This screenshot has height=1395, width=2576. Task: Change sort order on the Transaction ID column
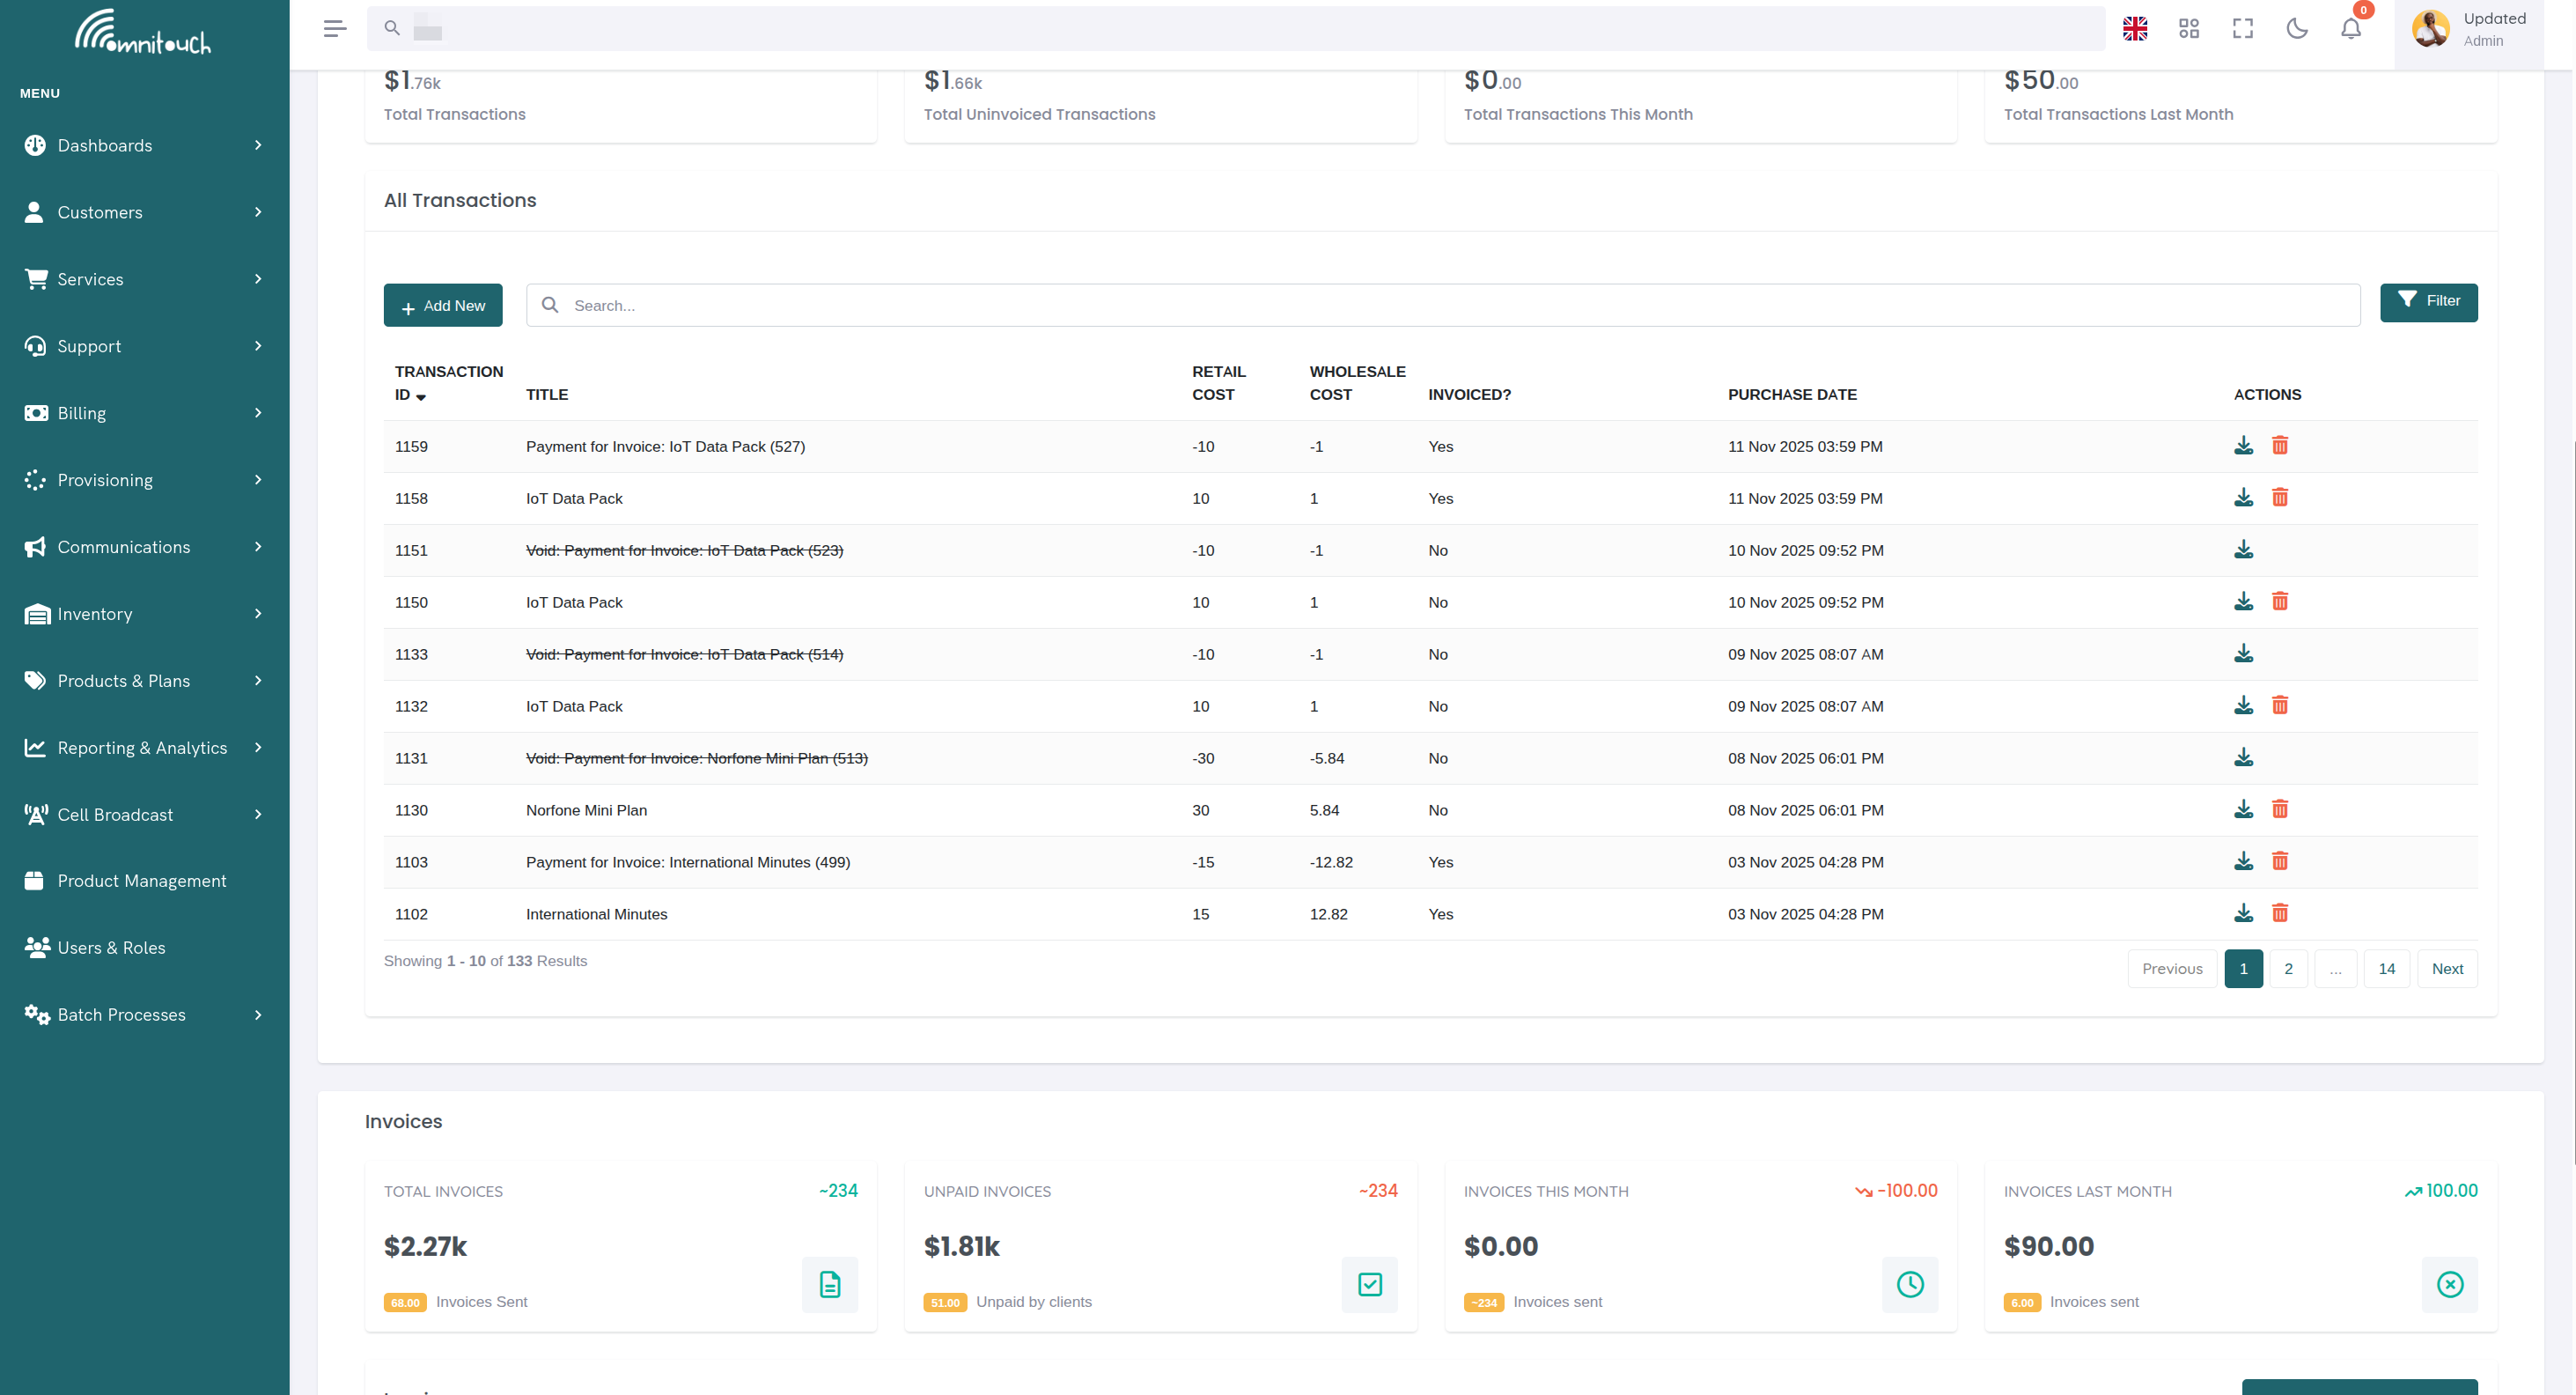420,397
